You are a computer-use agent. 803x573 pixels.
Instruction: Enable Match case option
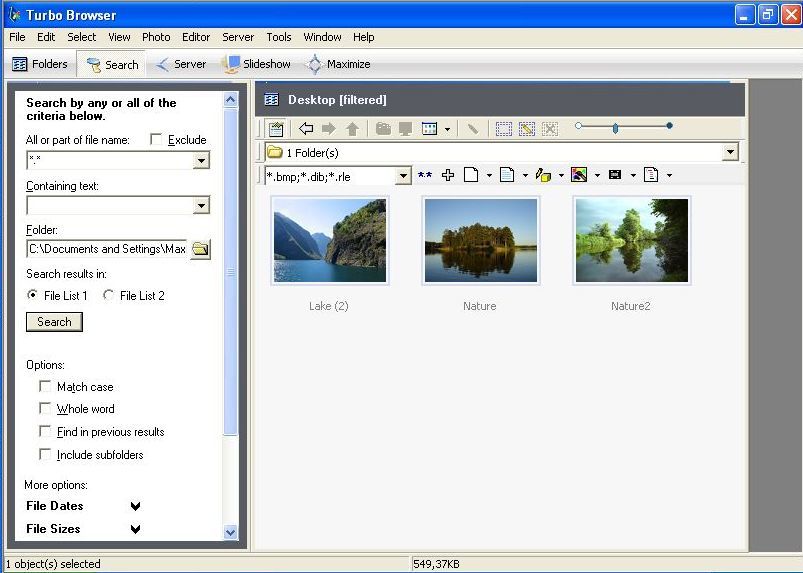pos(45,386)
